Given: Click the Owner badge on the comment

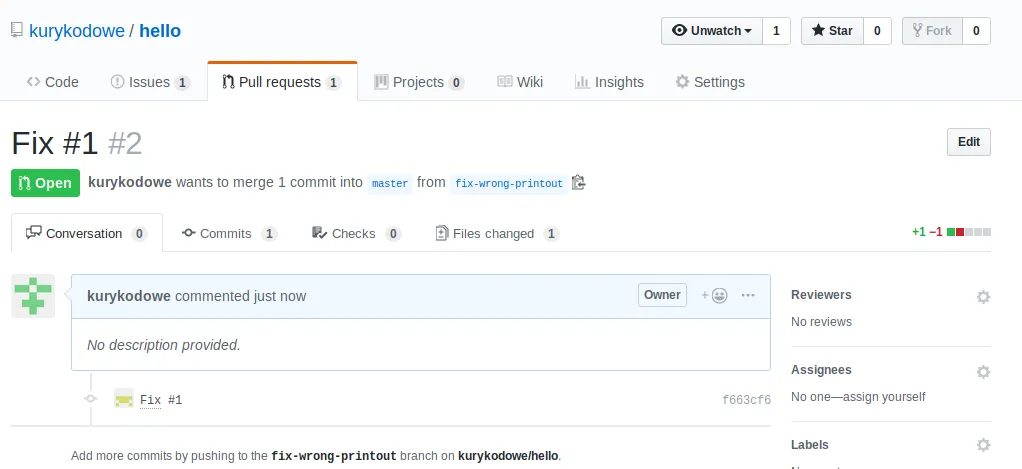Looking at the screenshot, I should (662, 295).
